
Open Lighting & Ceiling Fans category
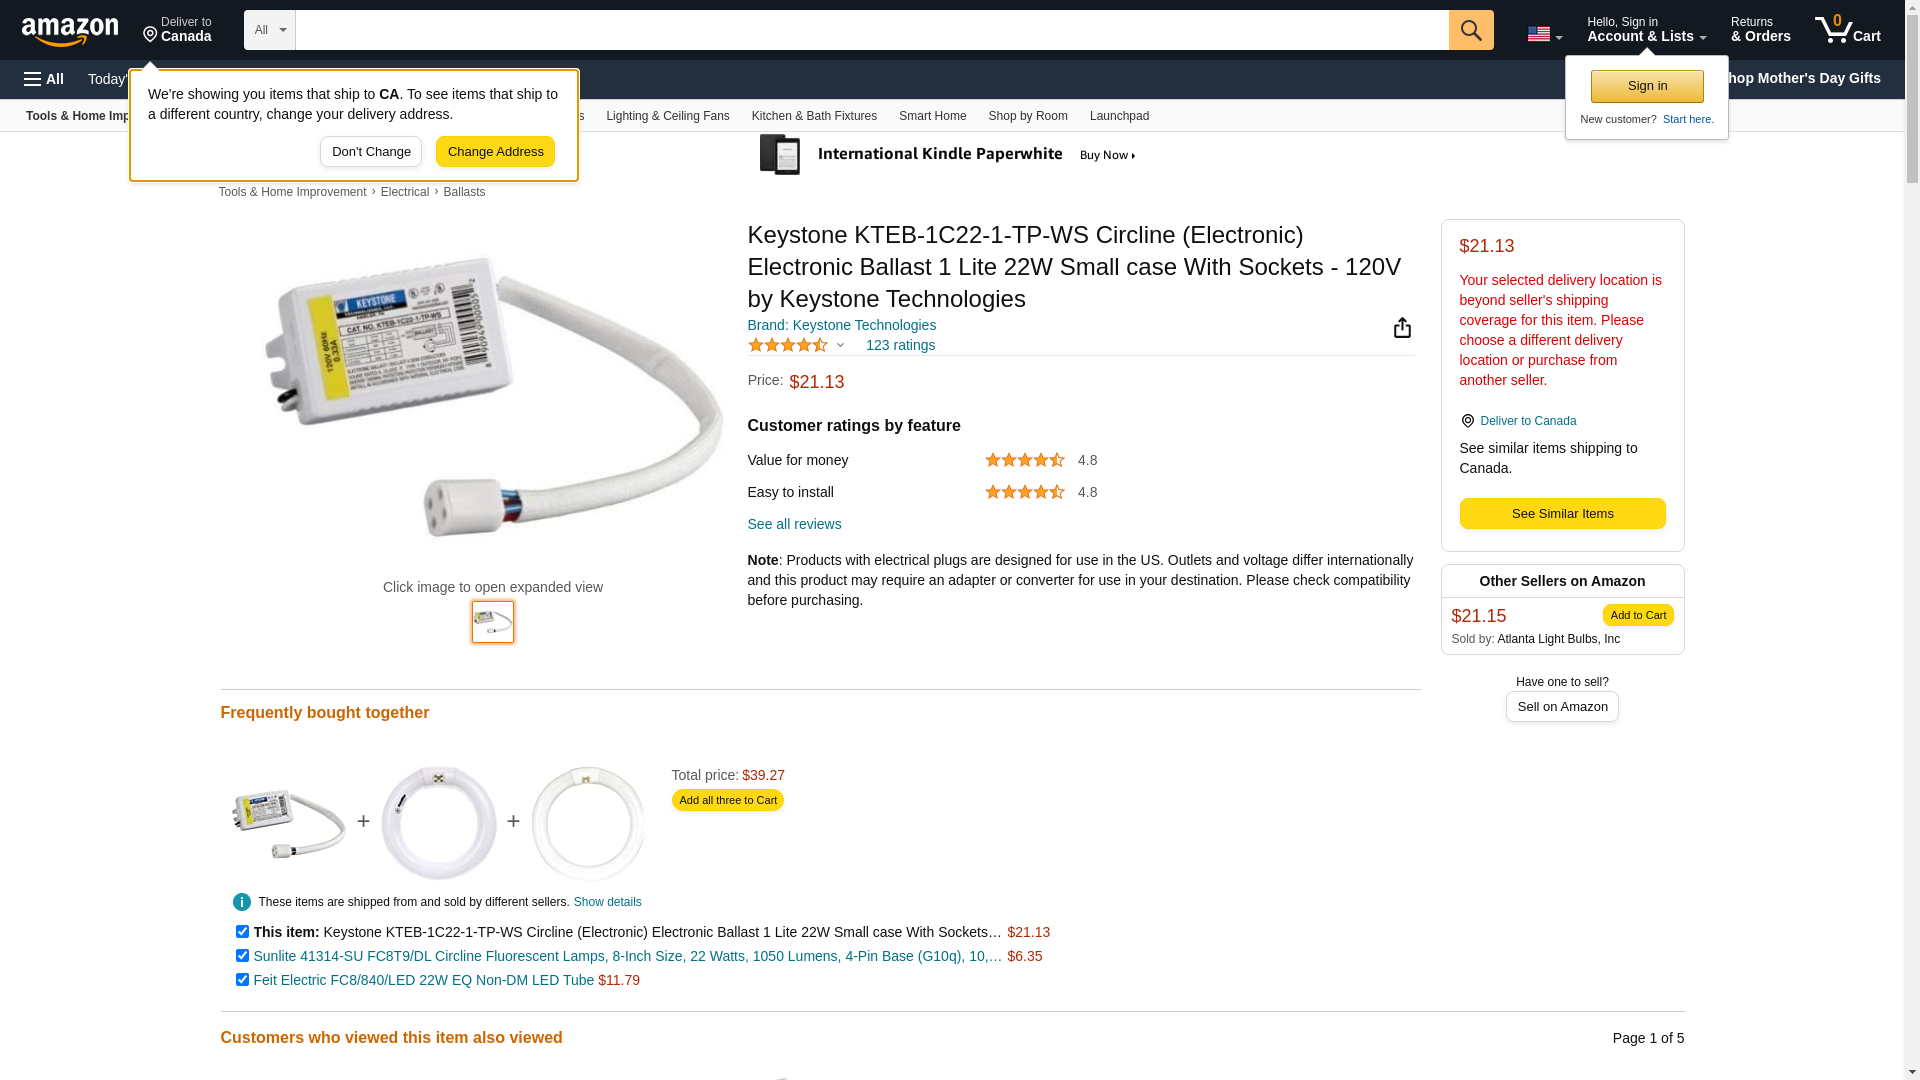[x=667, y=116]
